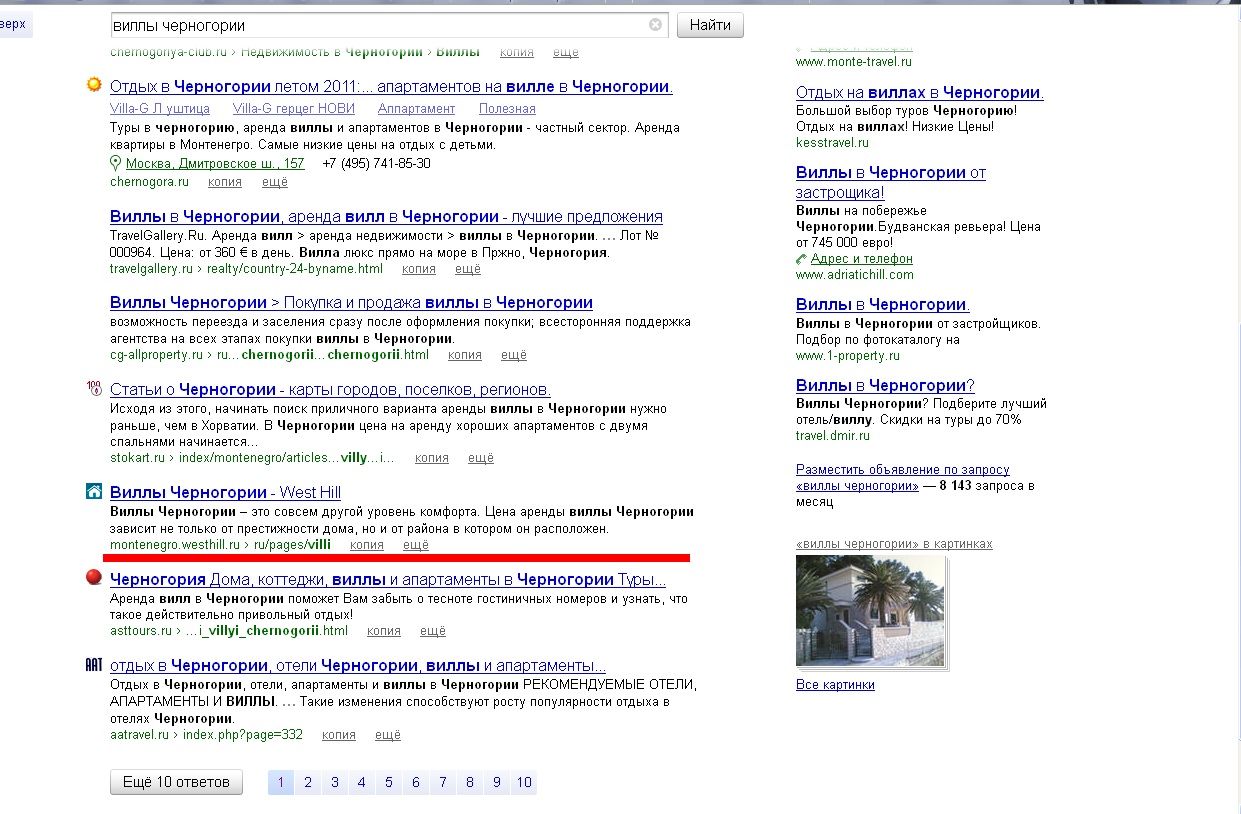Go to results page 10
This screenshot has width=1241, height=814.
524,782
